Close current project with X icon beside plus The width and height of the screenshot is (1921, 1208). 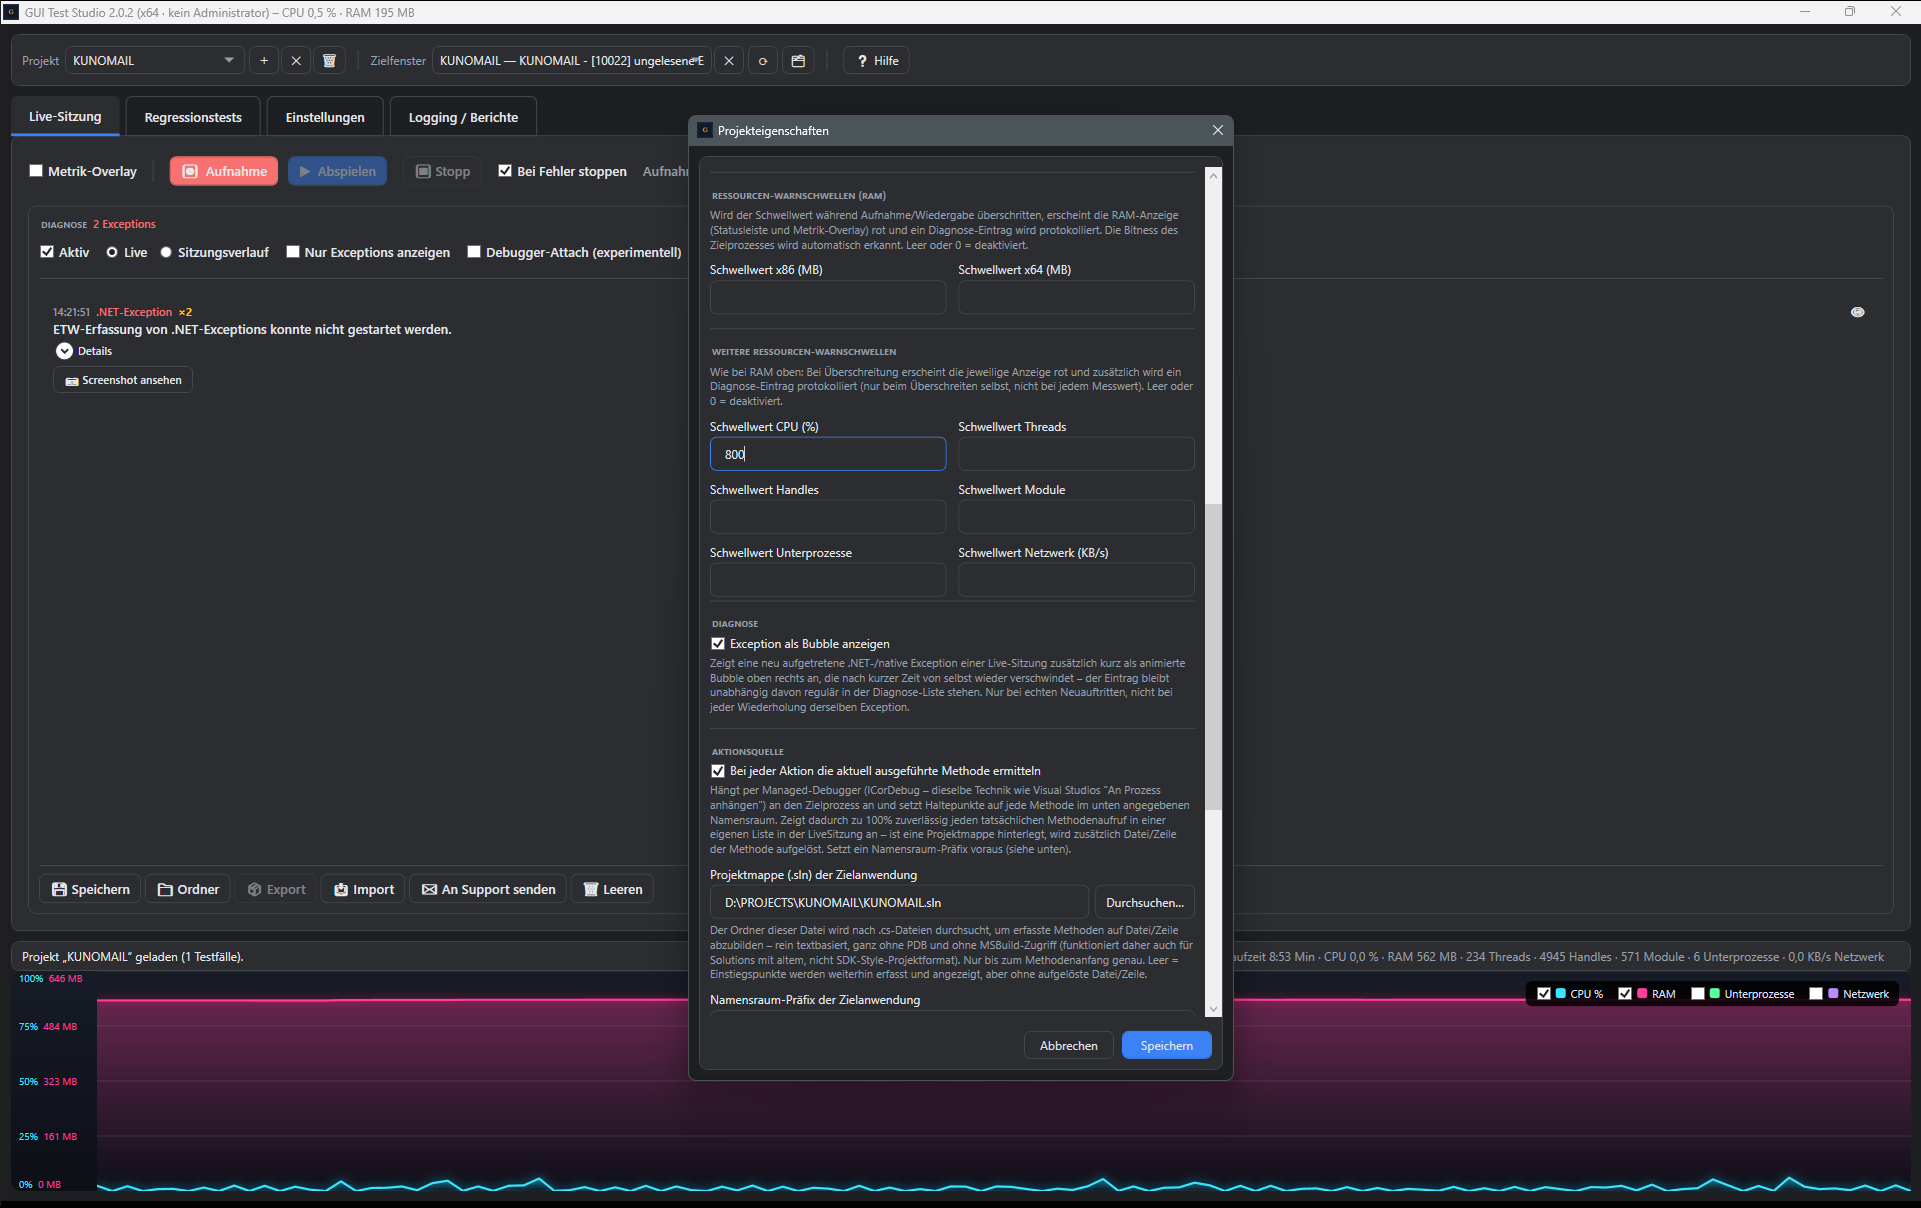296,61
